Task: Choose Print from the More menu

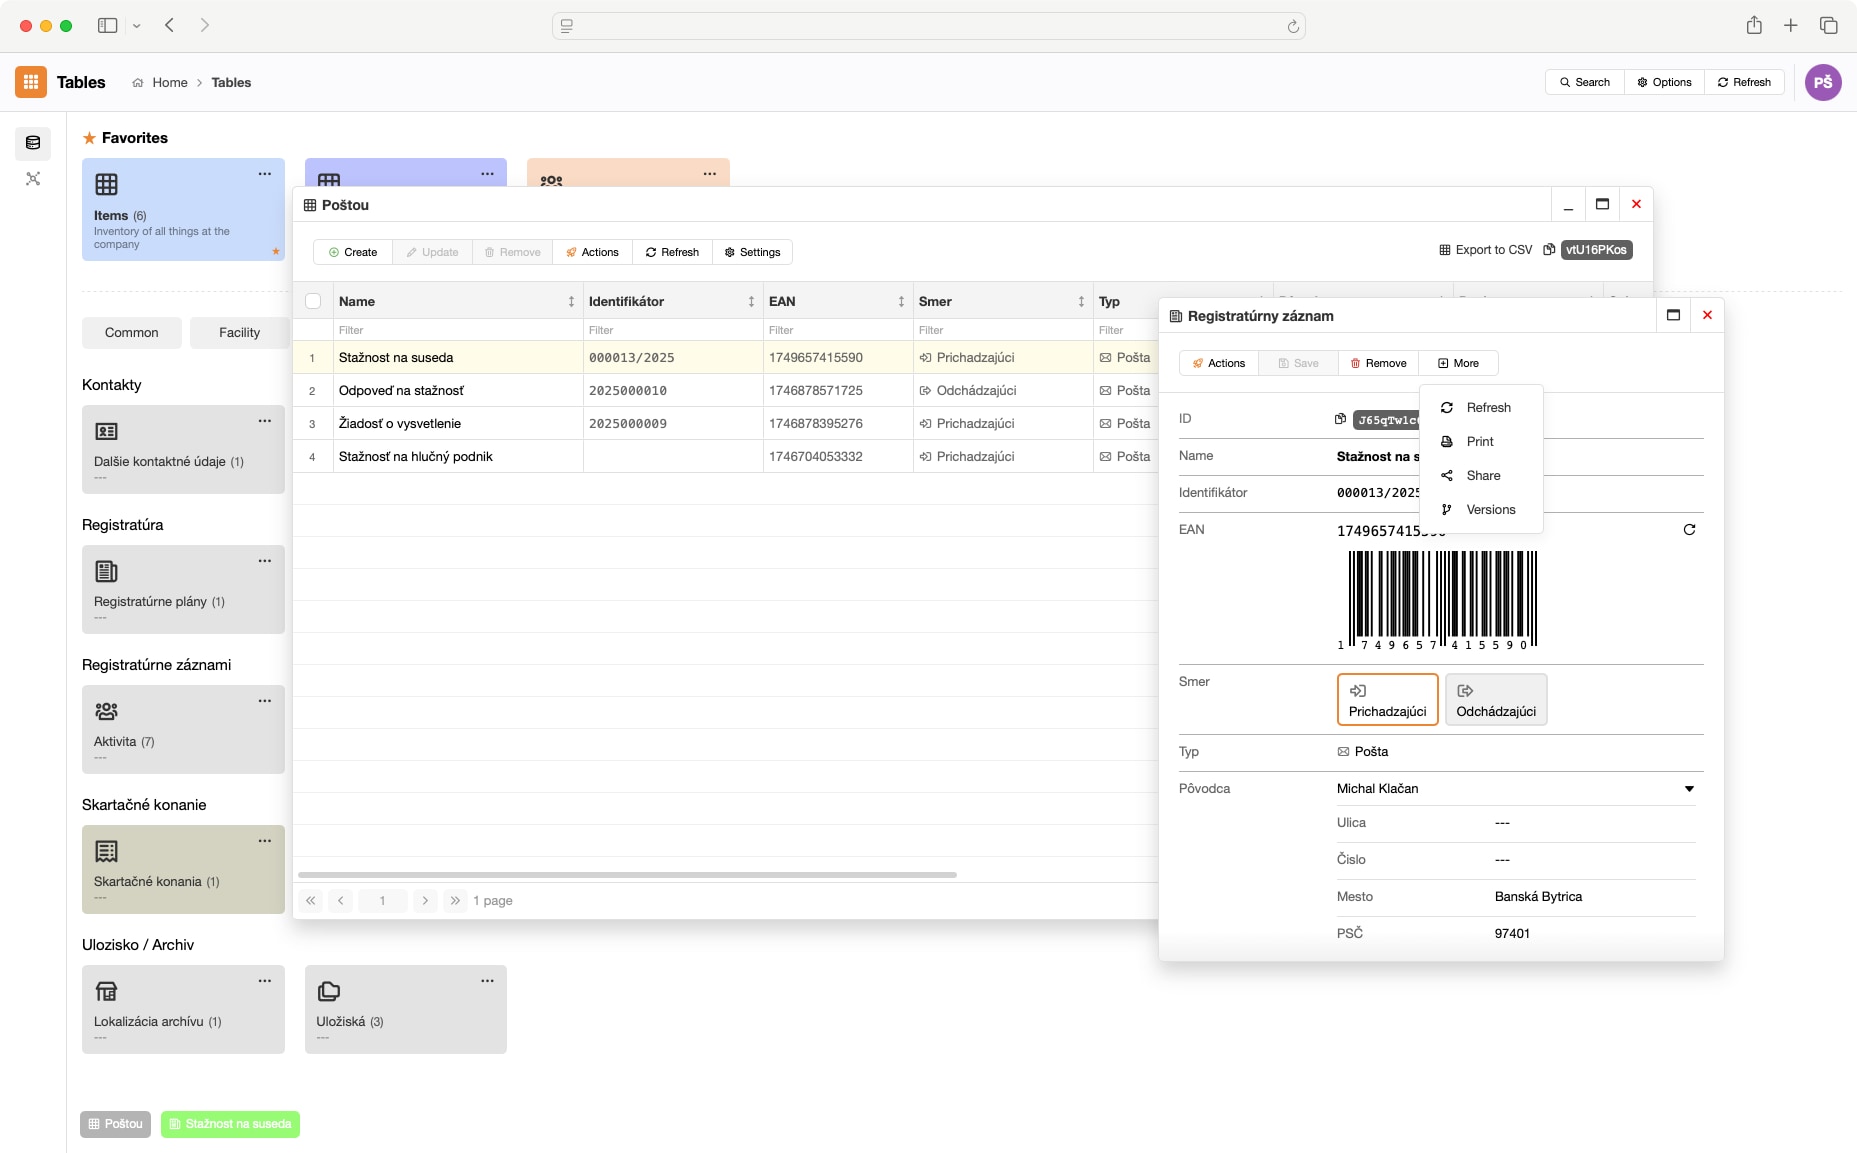Action: coord(1479,442)
